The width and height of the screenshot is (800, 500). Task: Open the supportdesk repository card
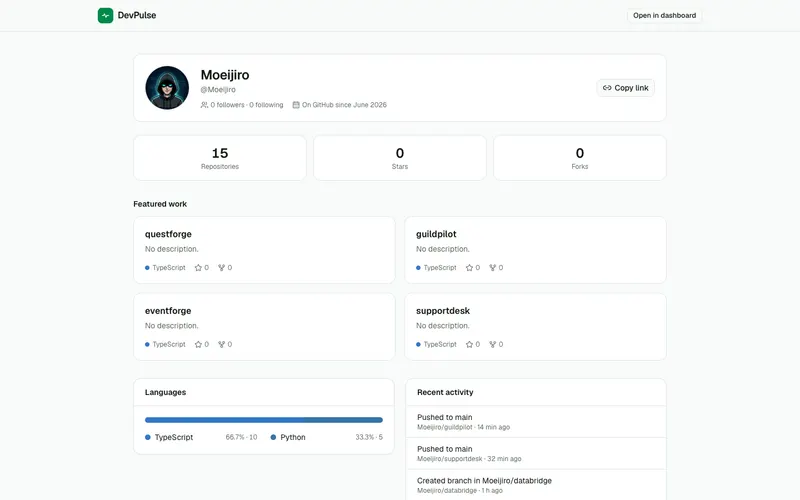[x=535, y=327]
